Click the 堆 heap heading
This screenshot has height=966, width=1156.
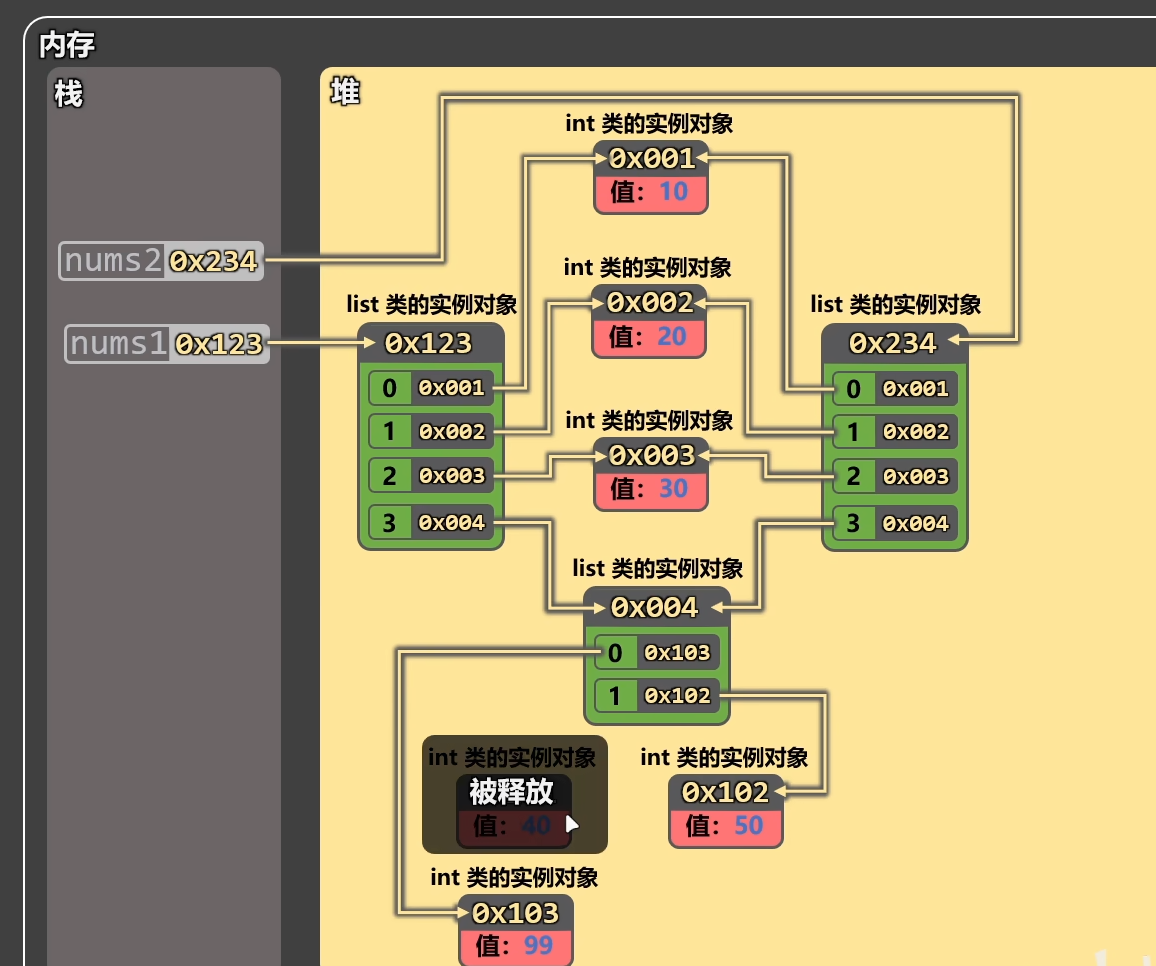tap(345, 91)
